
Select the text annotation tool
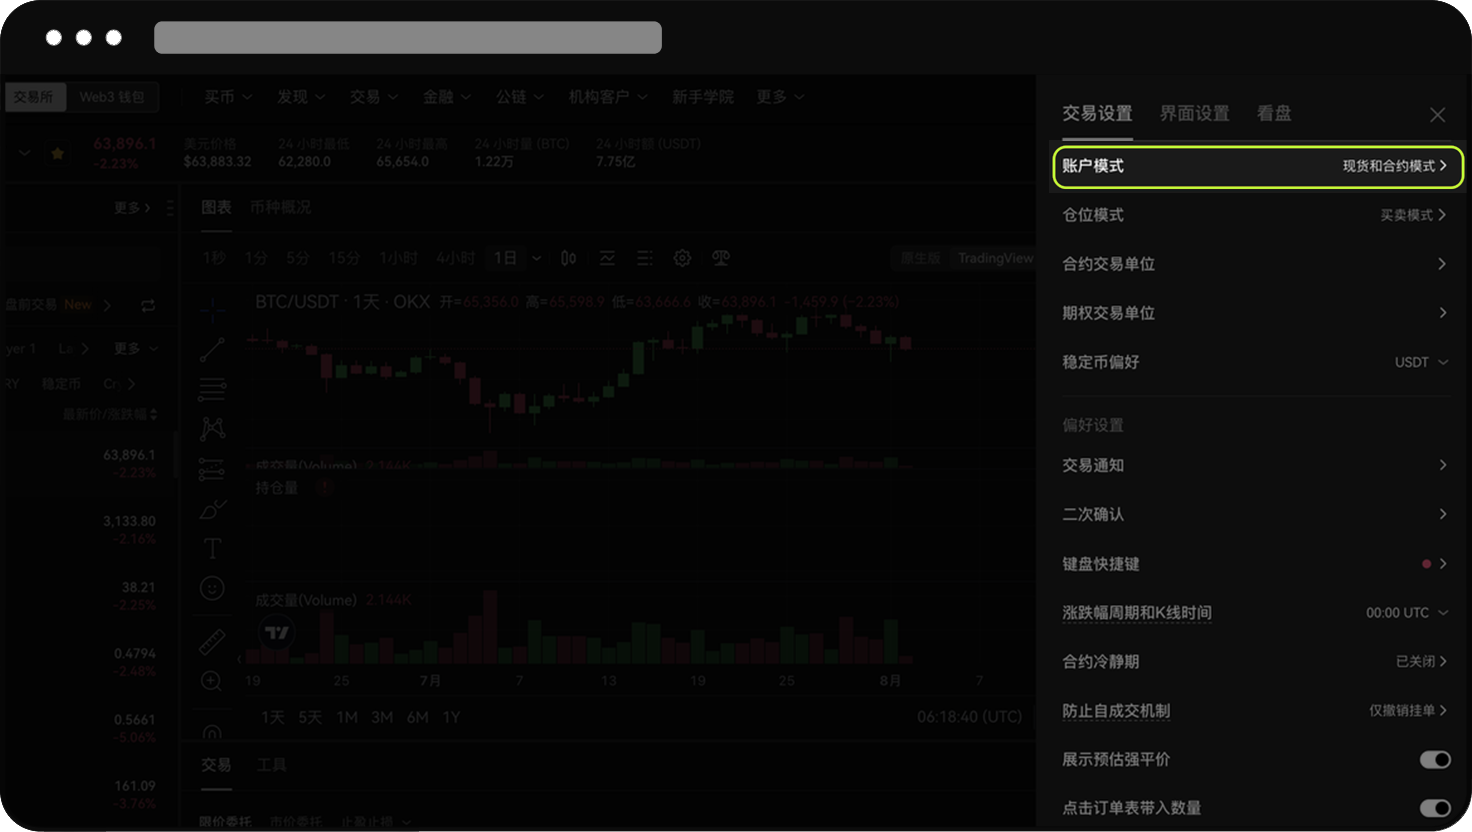tap(212, 548)
